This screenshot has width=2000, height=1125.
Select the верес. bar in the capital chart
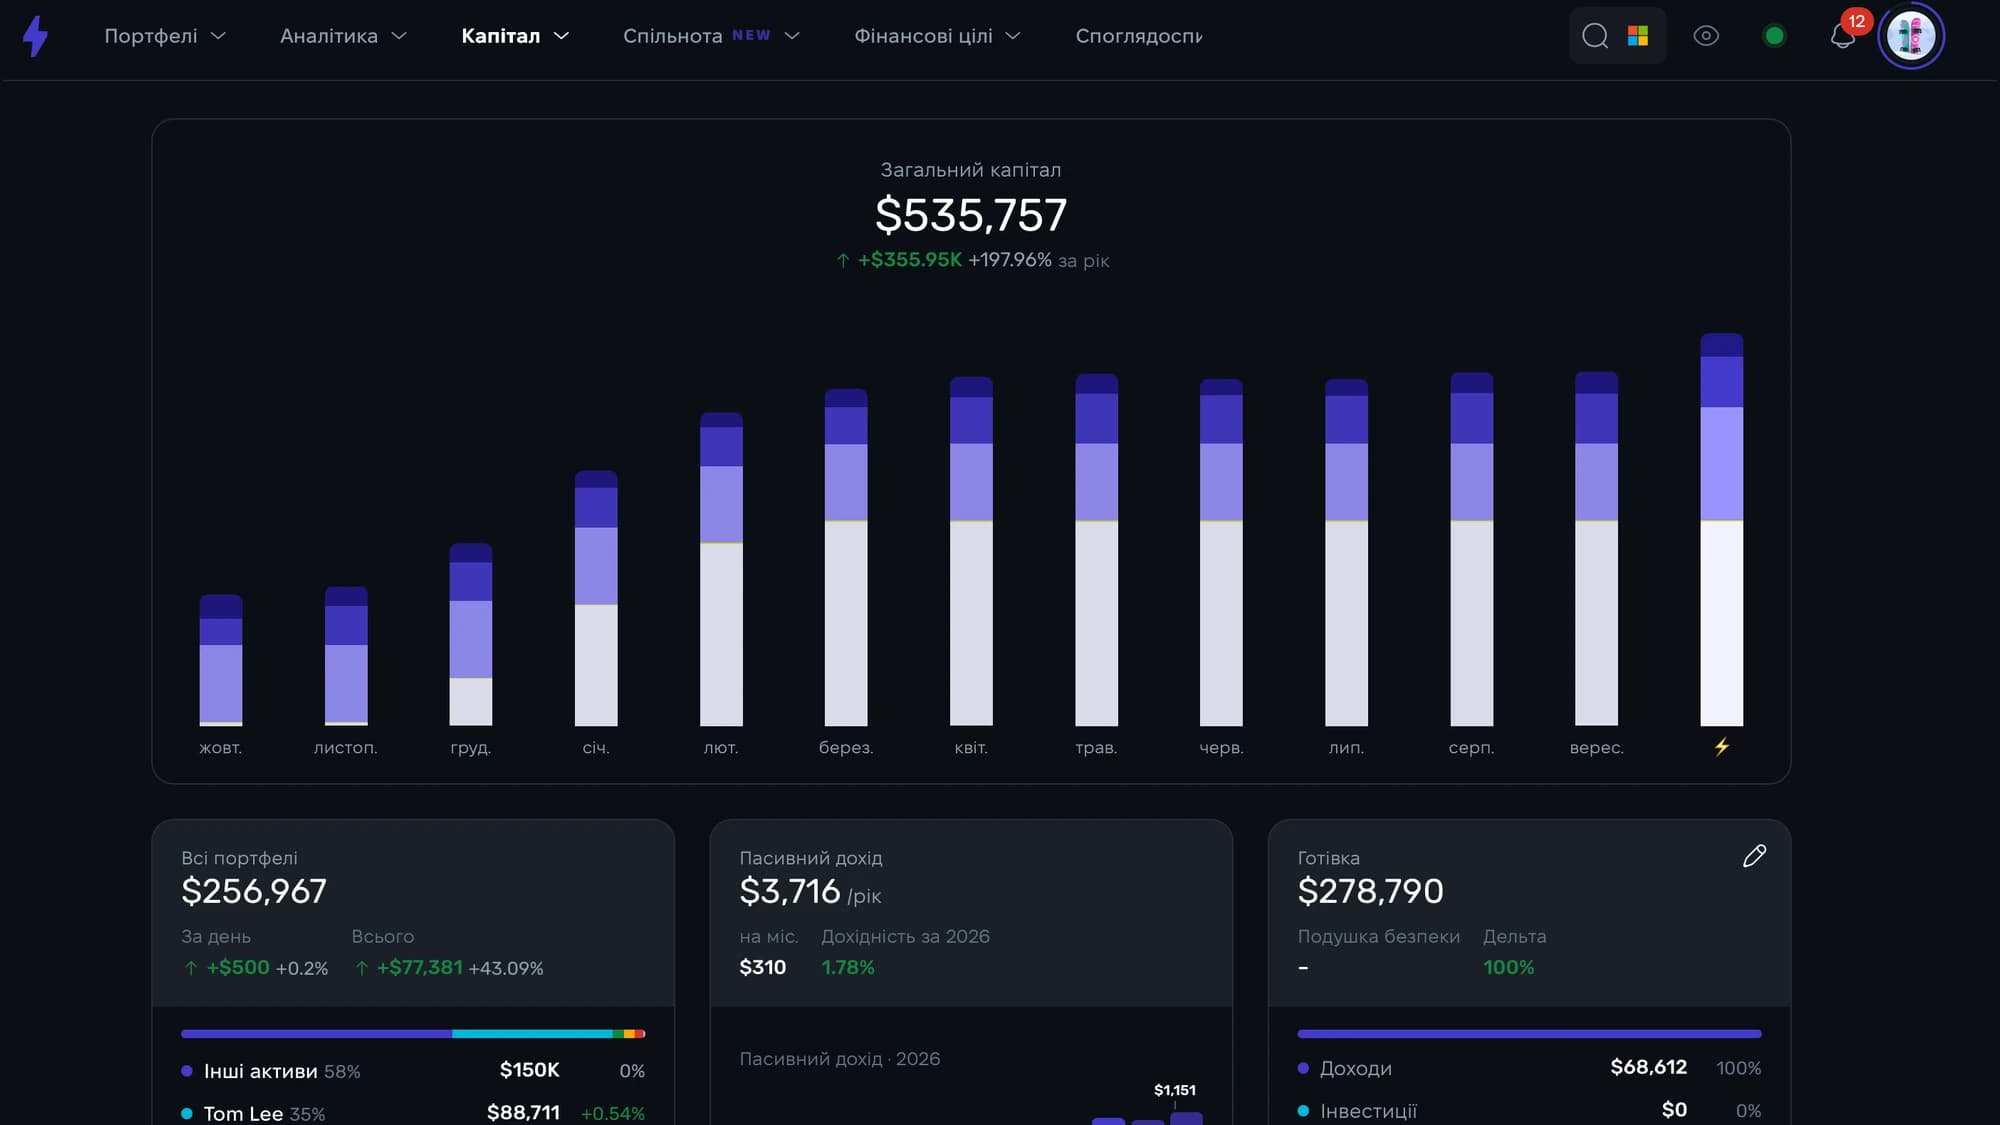1596,549
